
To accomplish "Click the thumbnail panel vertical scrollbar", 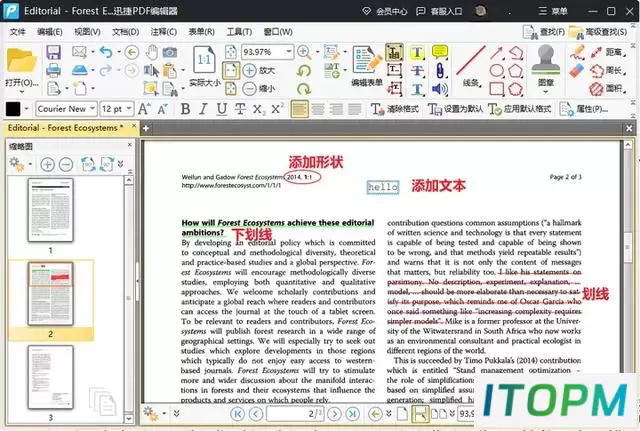I will pos(129,300).
